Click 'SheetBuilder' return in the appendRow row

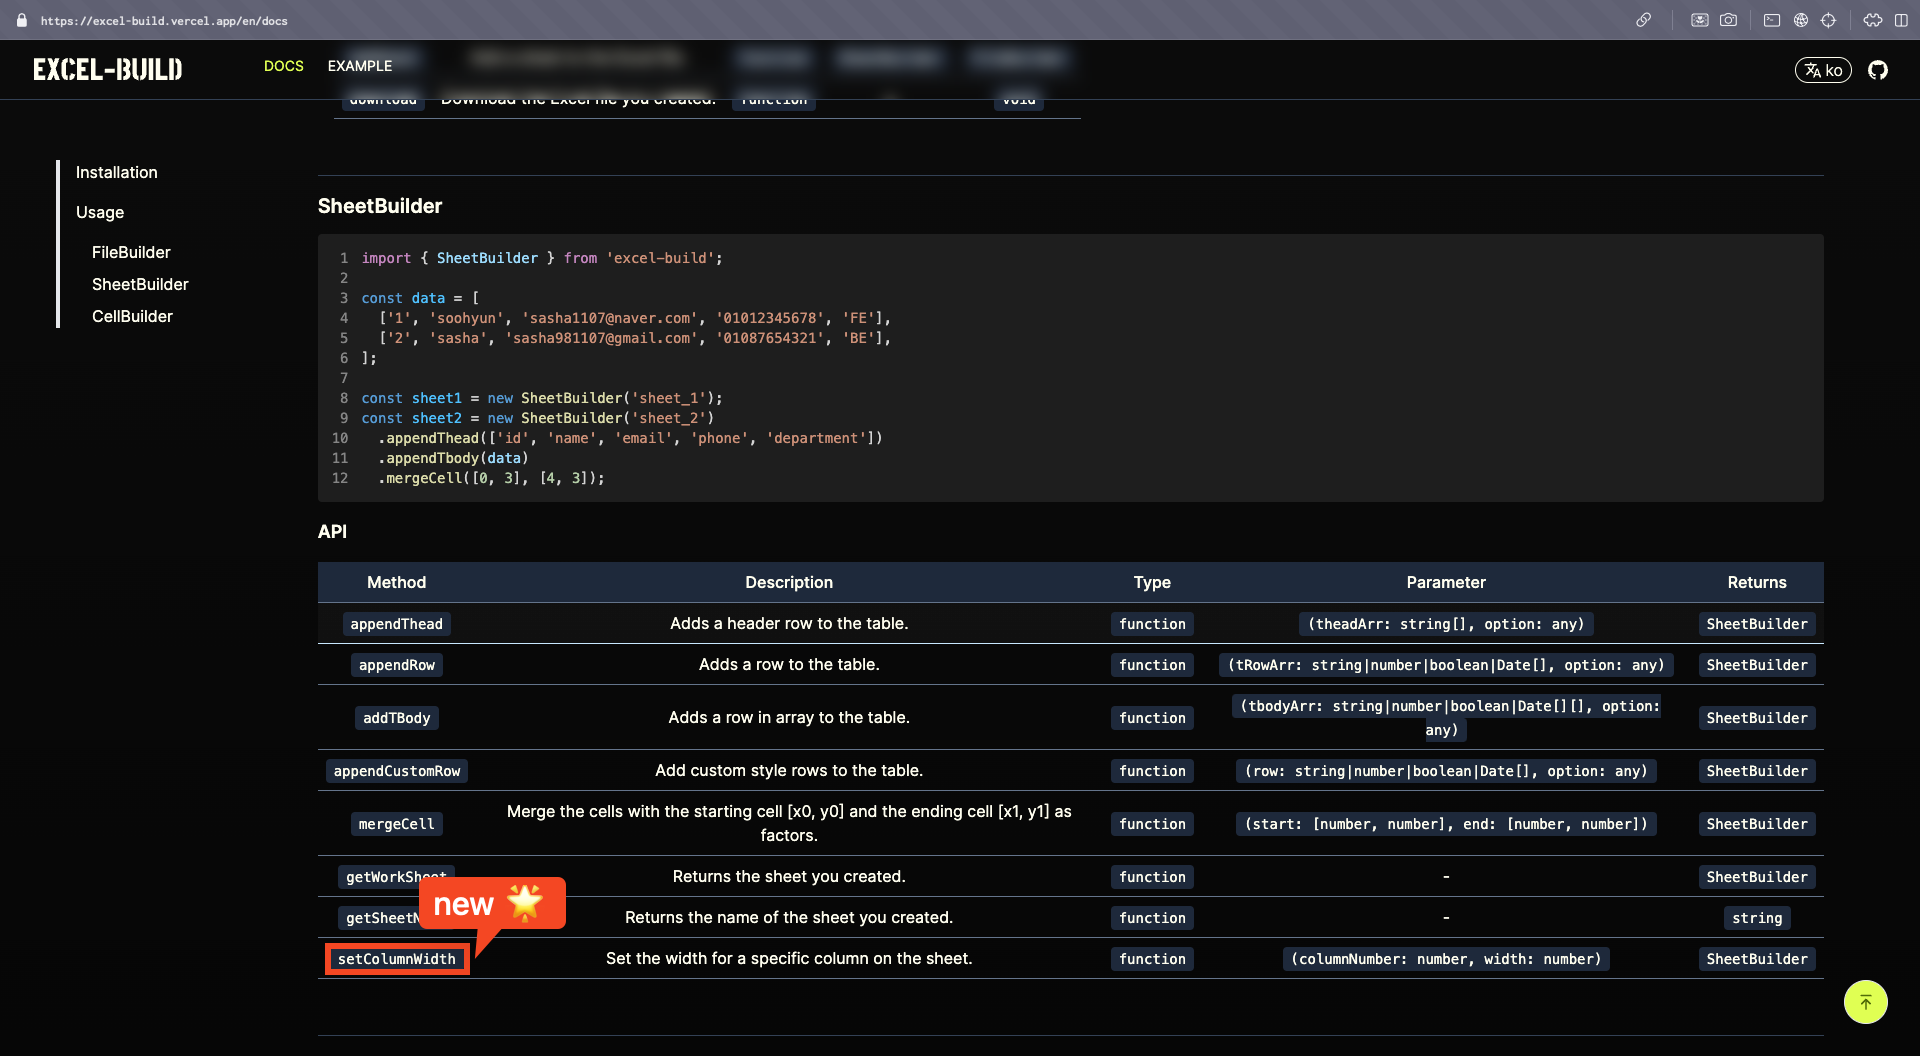(x=1757, y=665)
